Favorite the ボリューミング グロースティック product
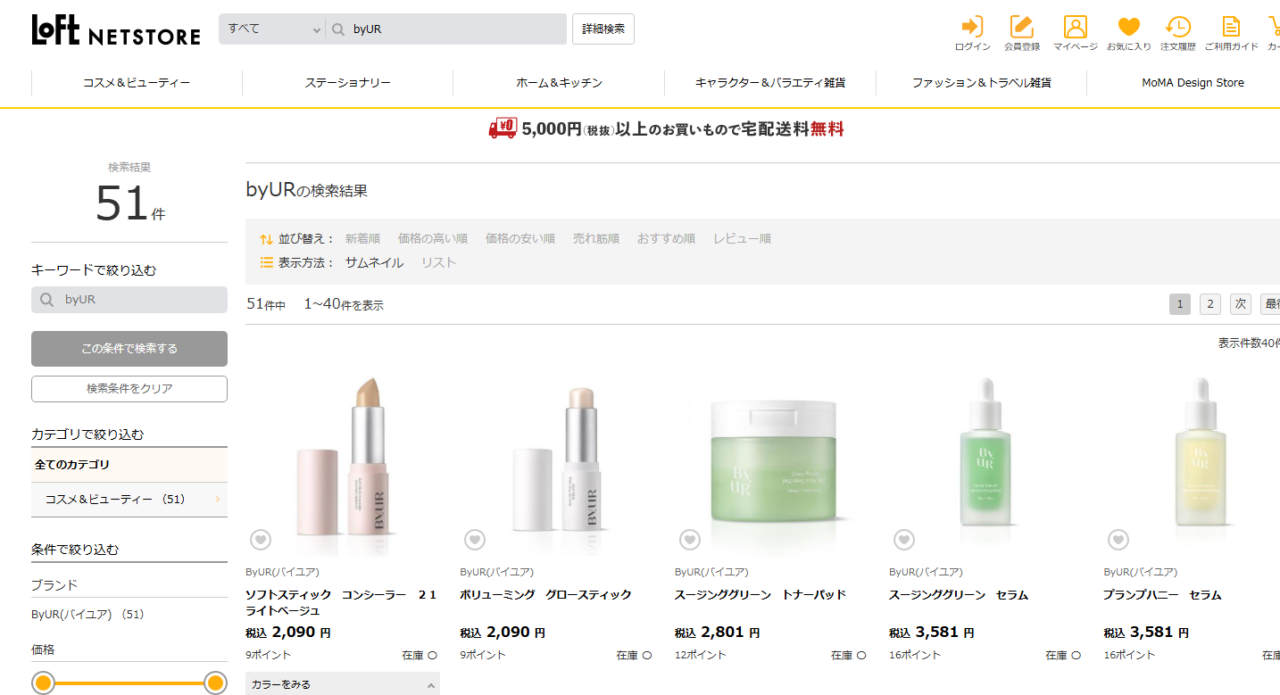Image resolution: width=1280 pixels, height=695 pixels. click(x=475, y=540)
